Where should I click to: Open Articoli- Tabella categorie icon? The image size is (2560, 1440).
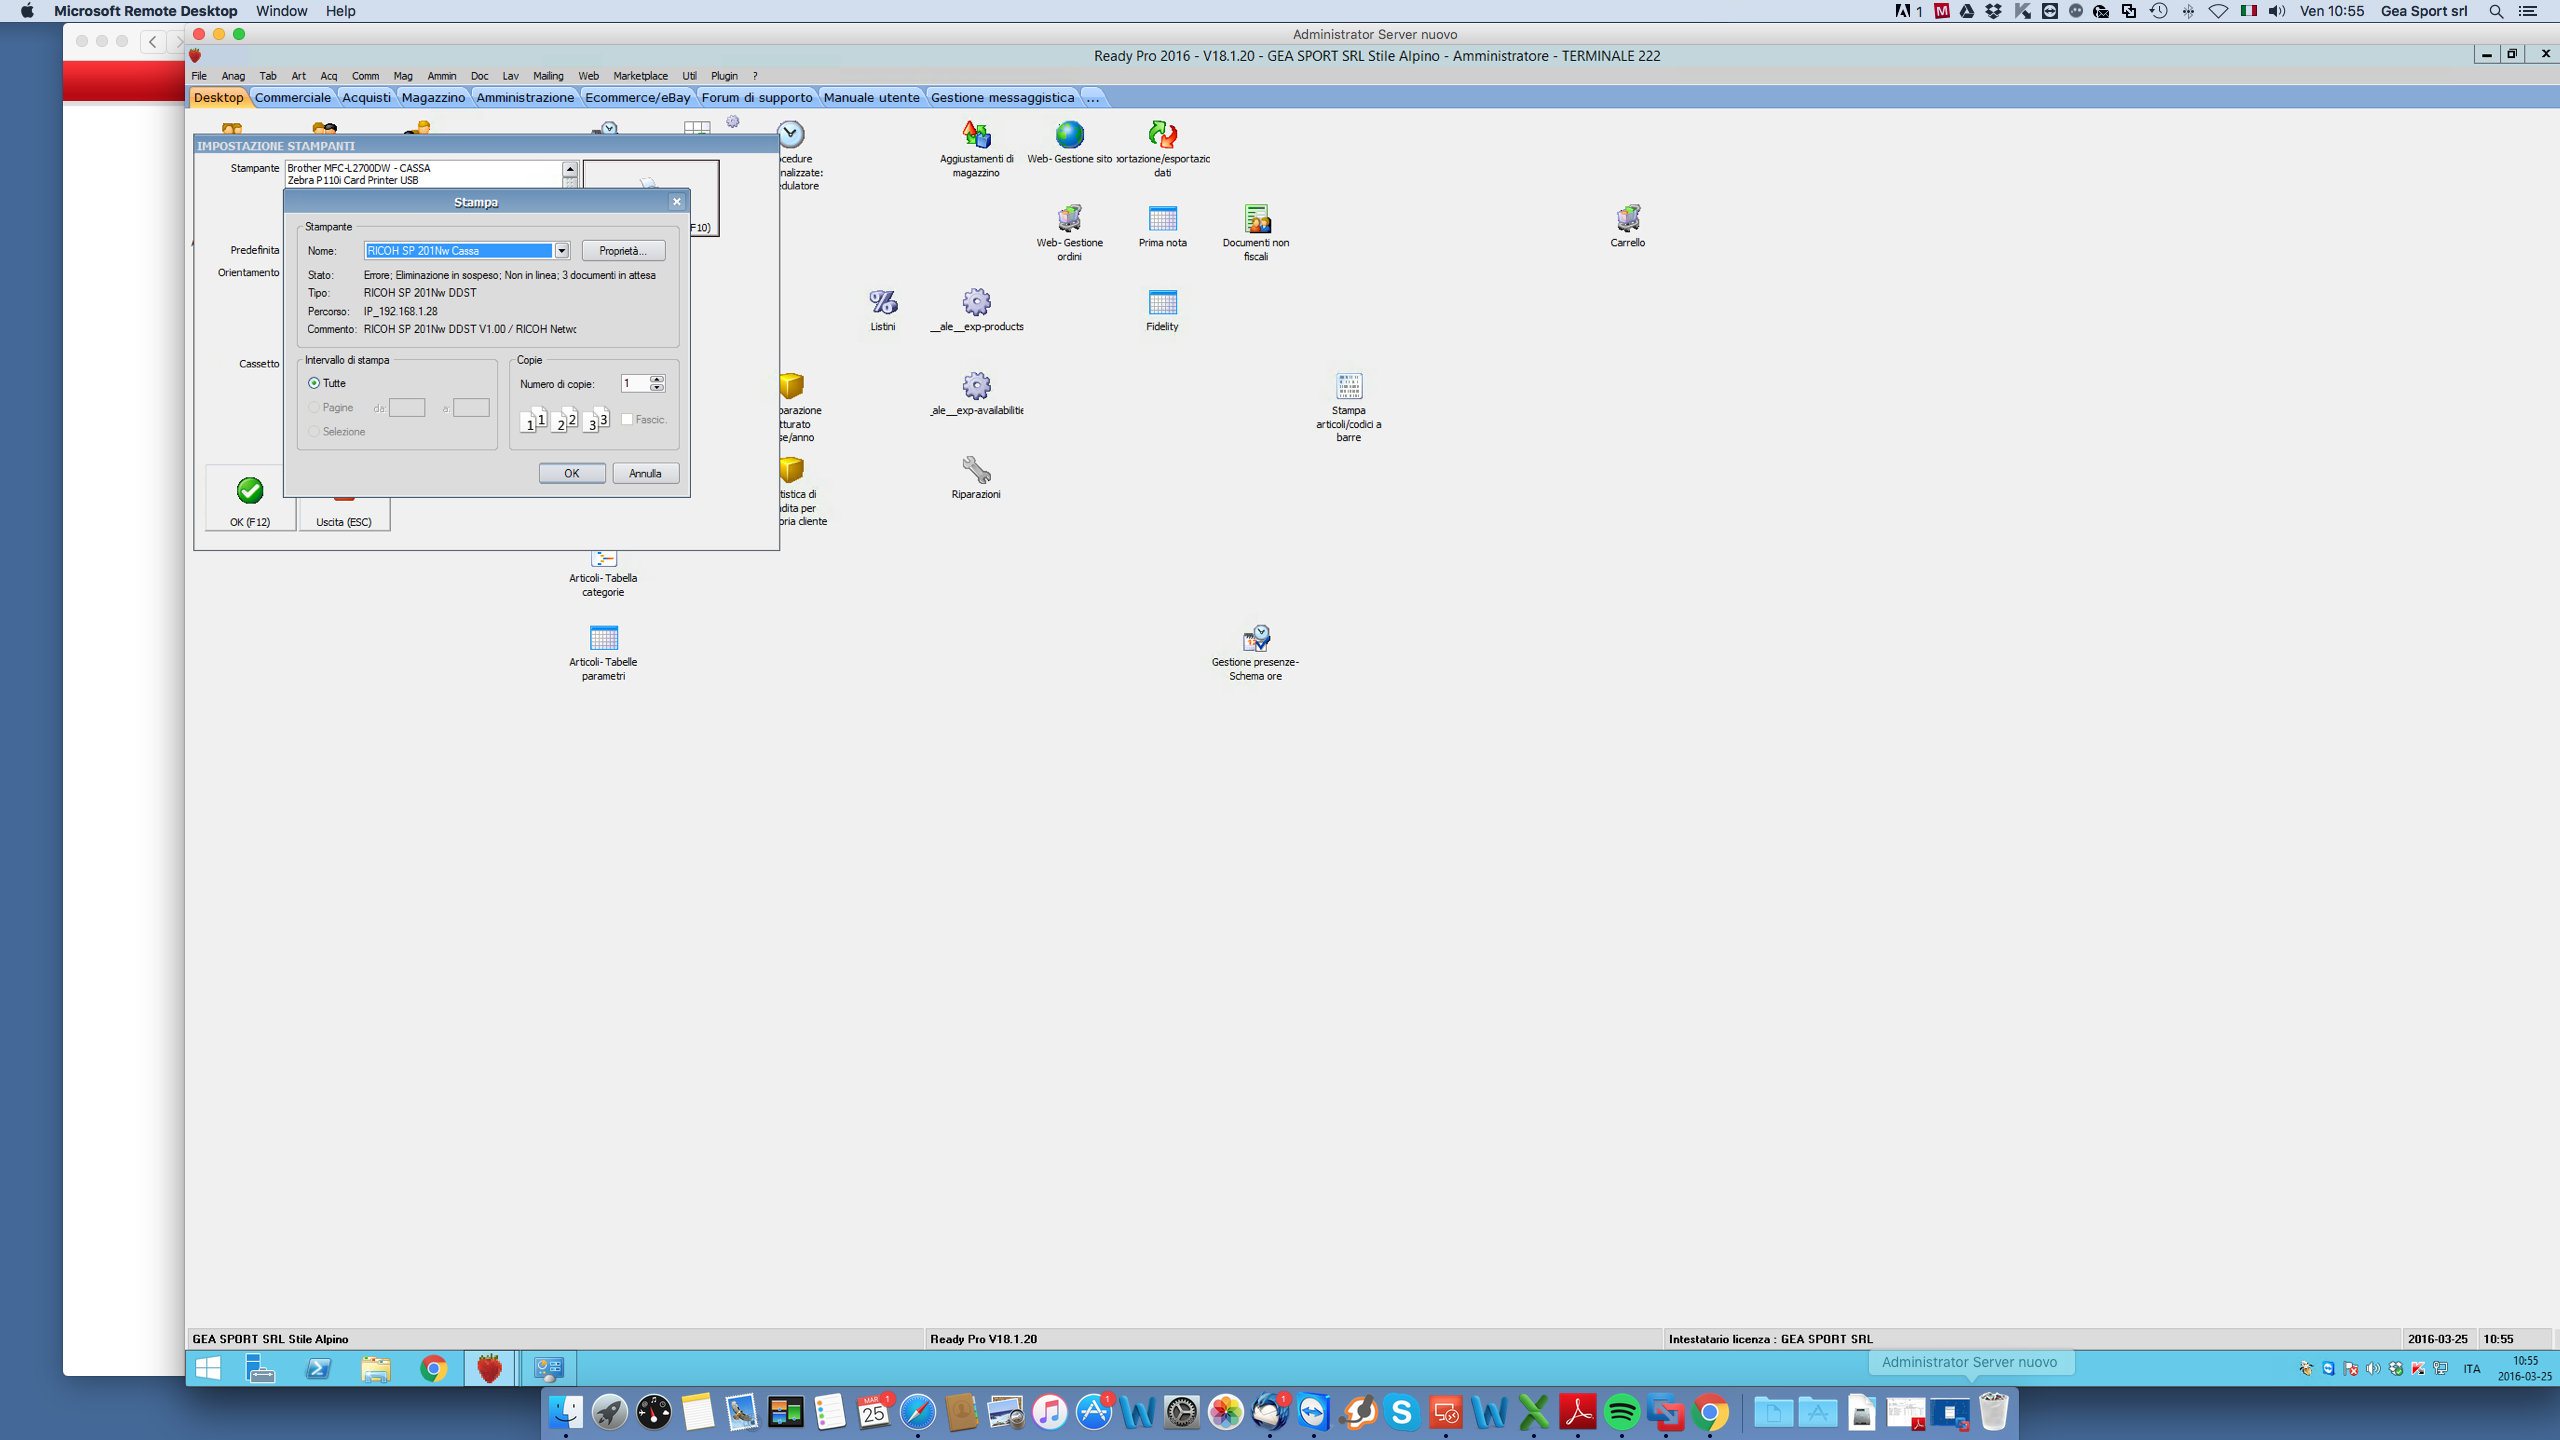603,558
